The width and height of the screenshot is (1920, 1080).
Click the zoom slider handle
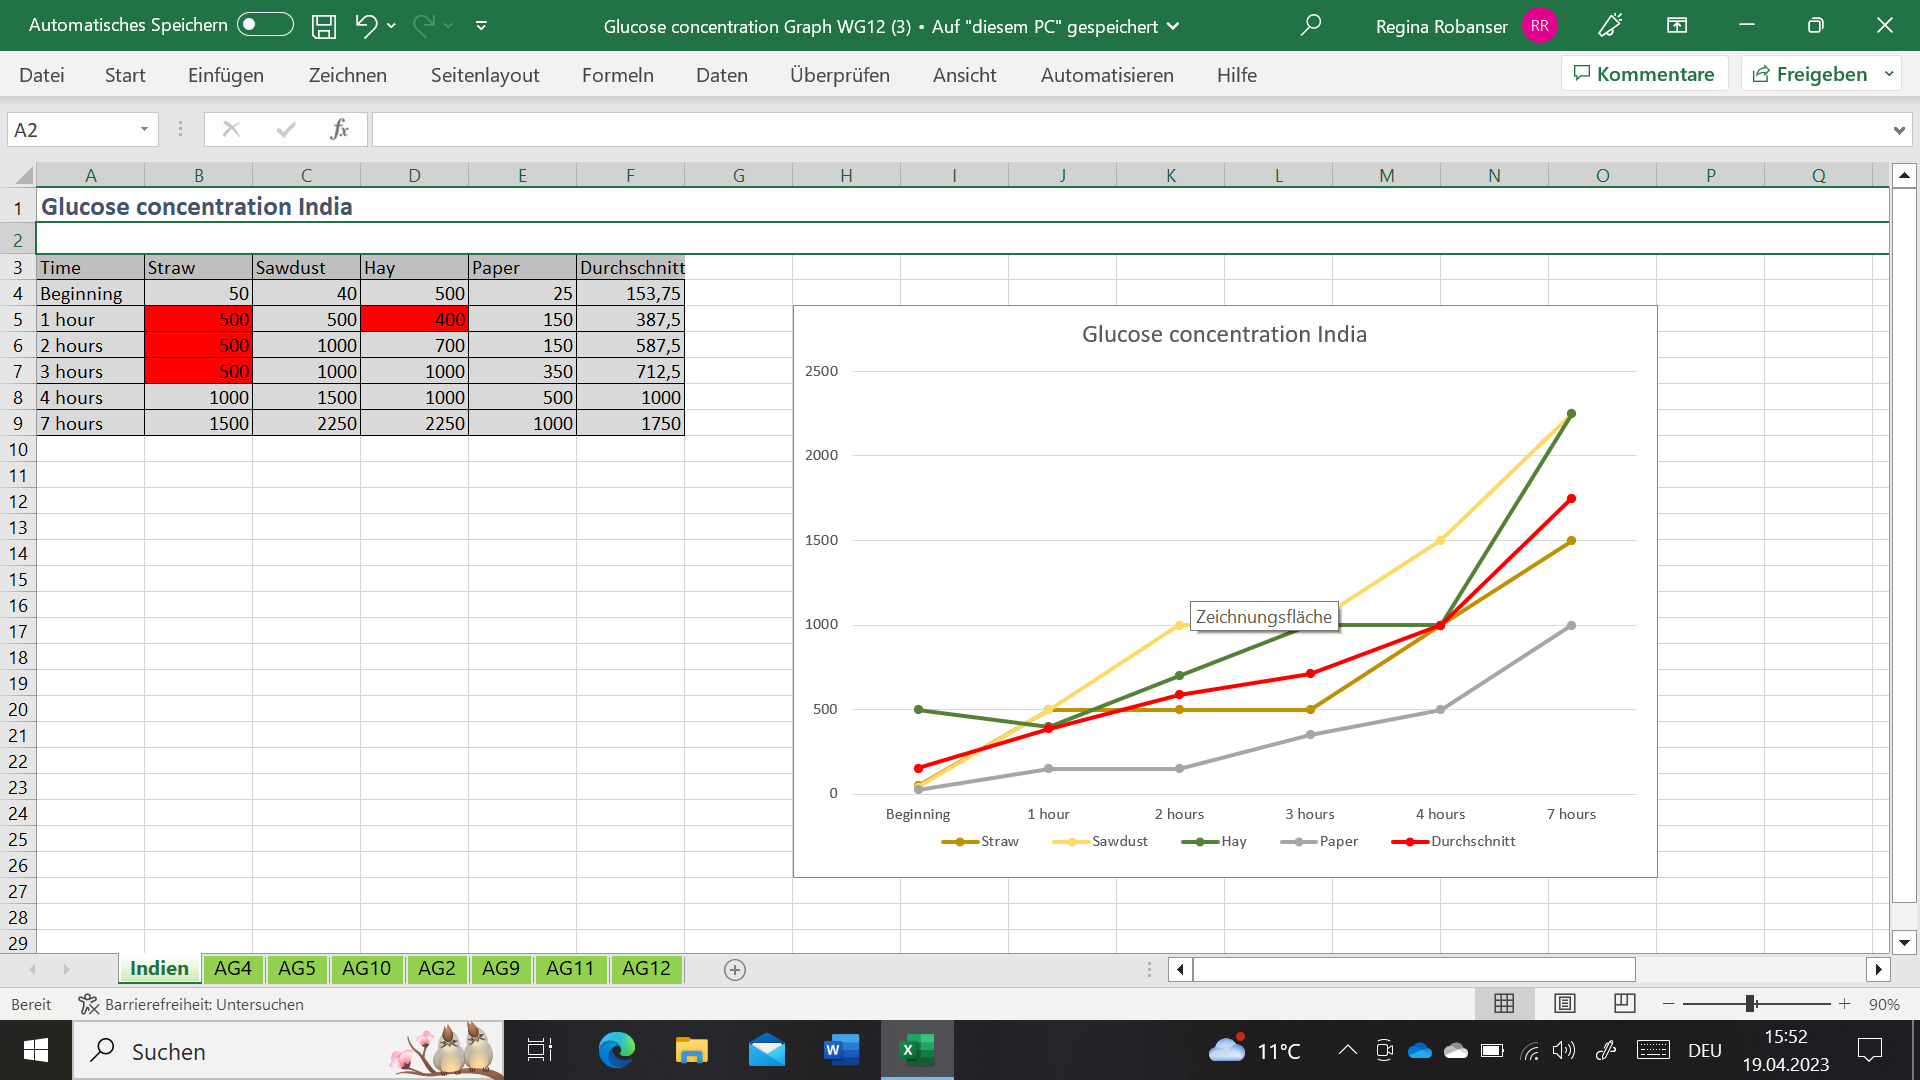click(x=1751, y=1003)
